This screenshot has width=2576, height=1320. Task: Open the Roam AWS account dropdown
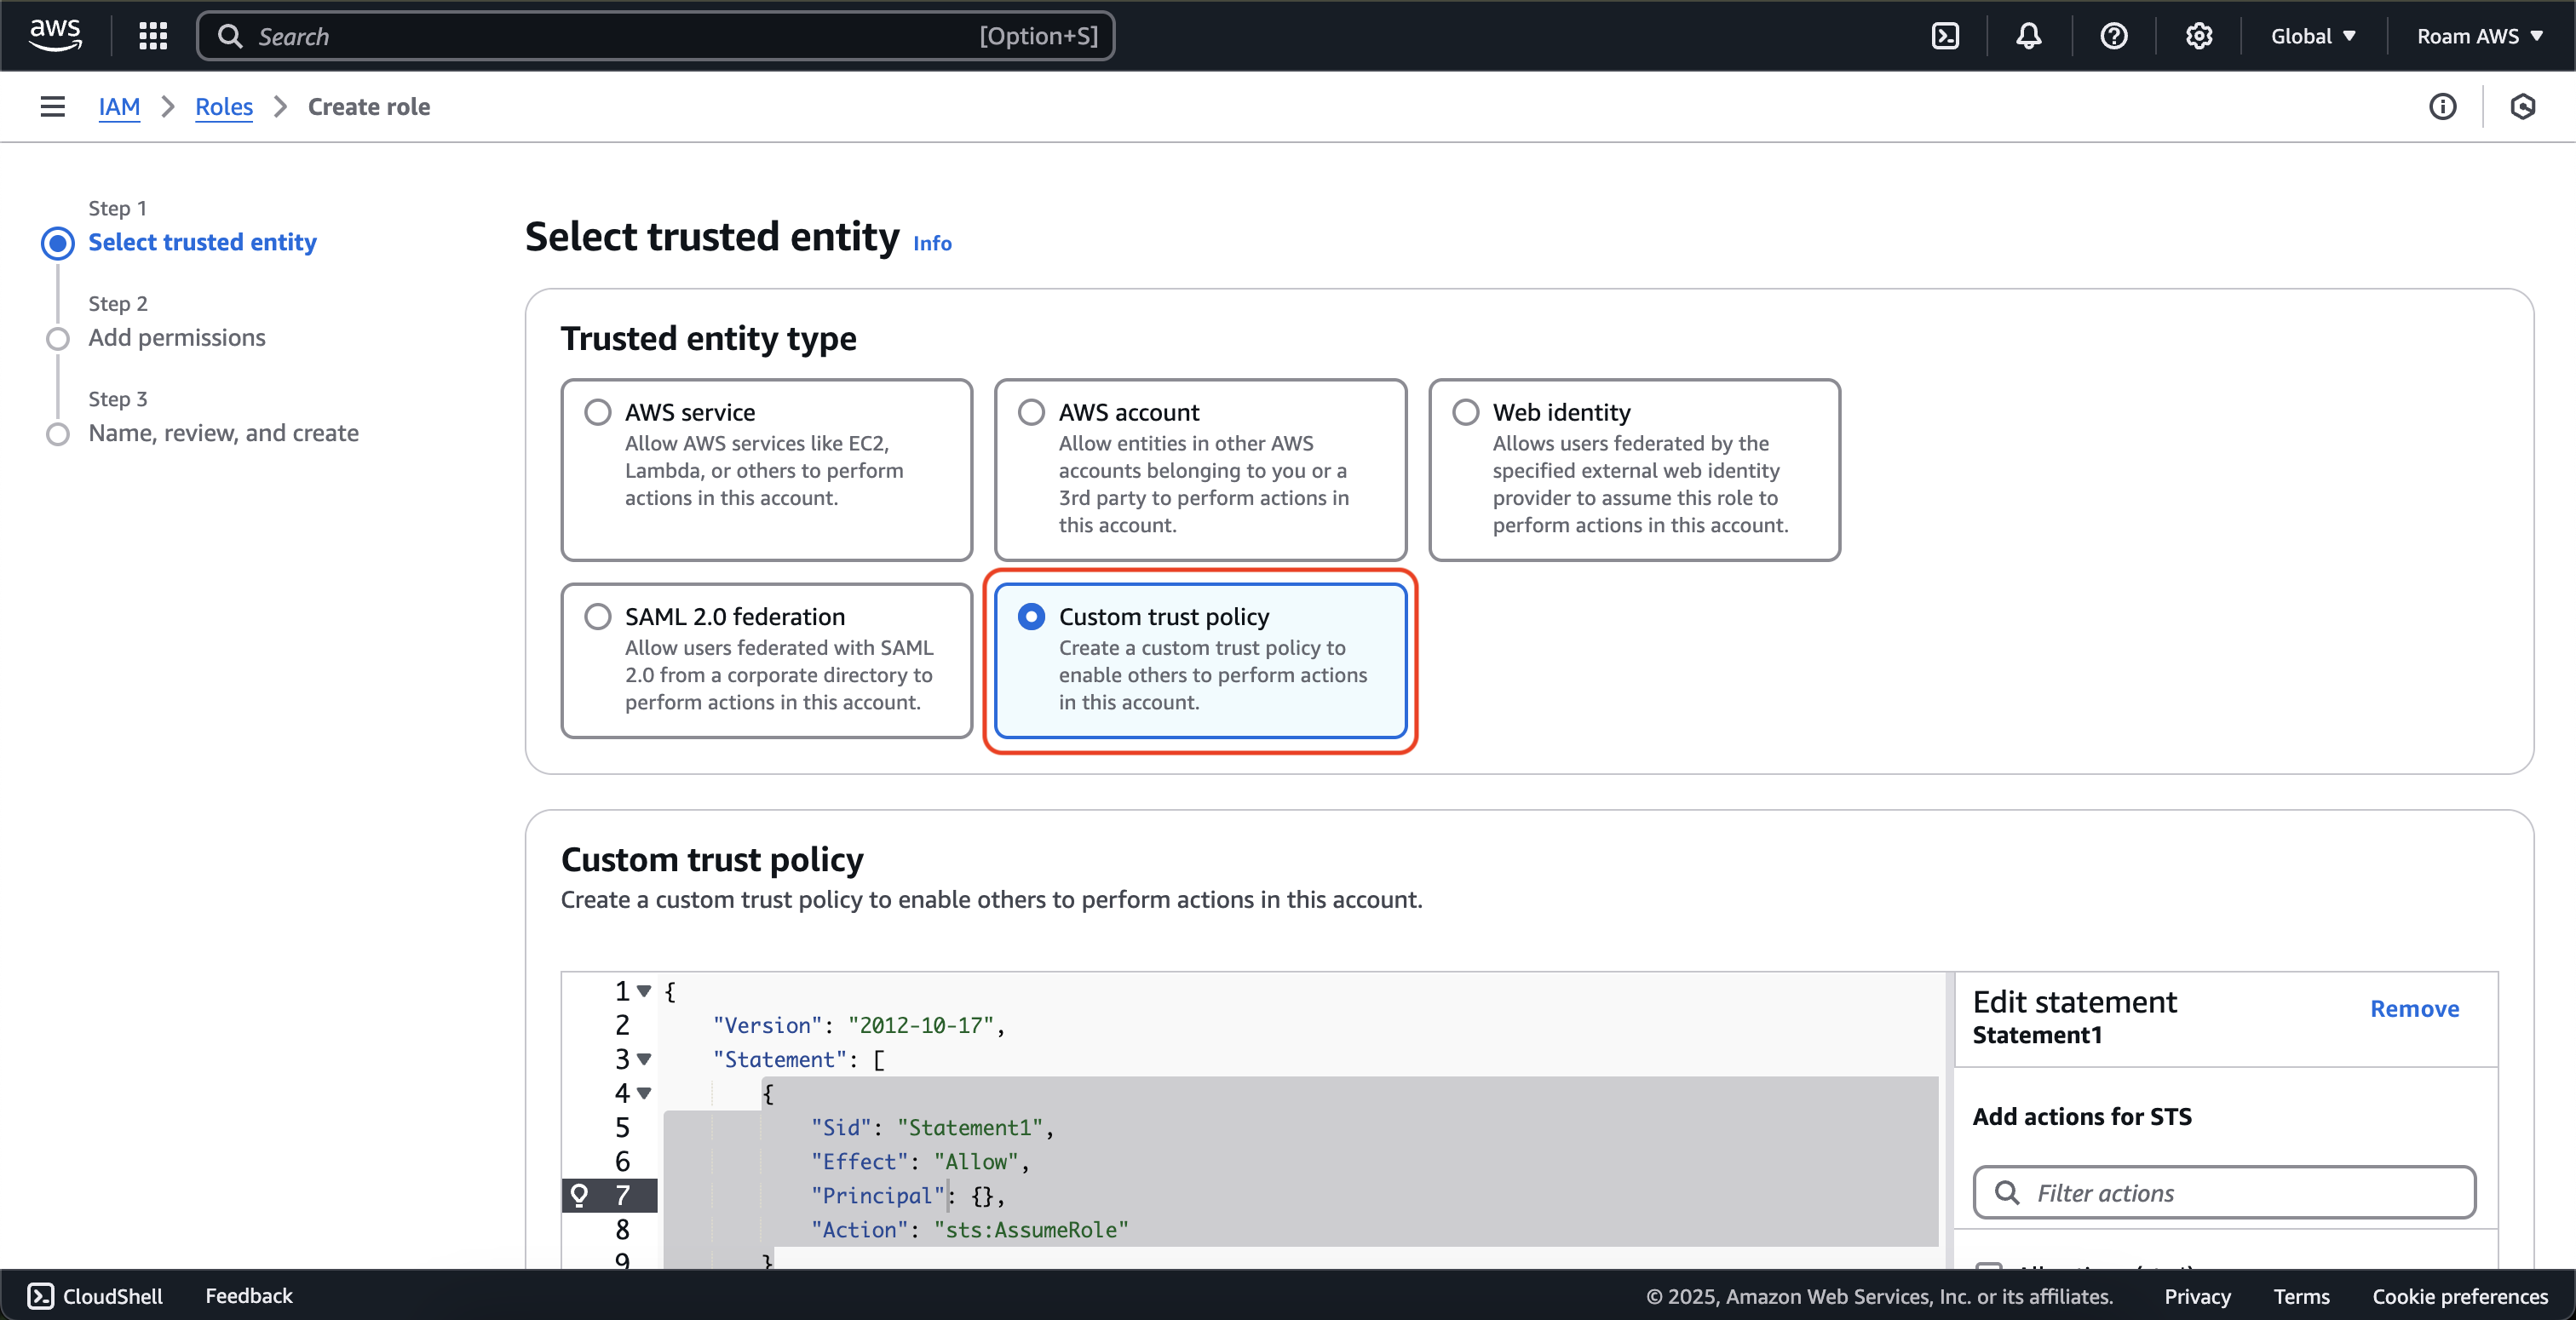[2480, 36]
